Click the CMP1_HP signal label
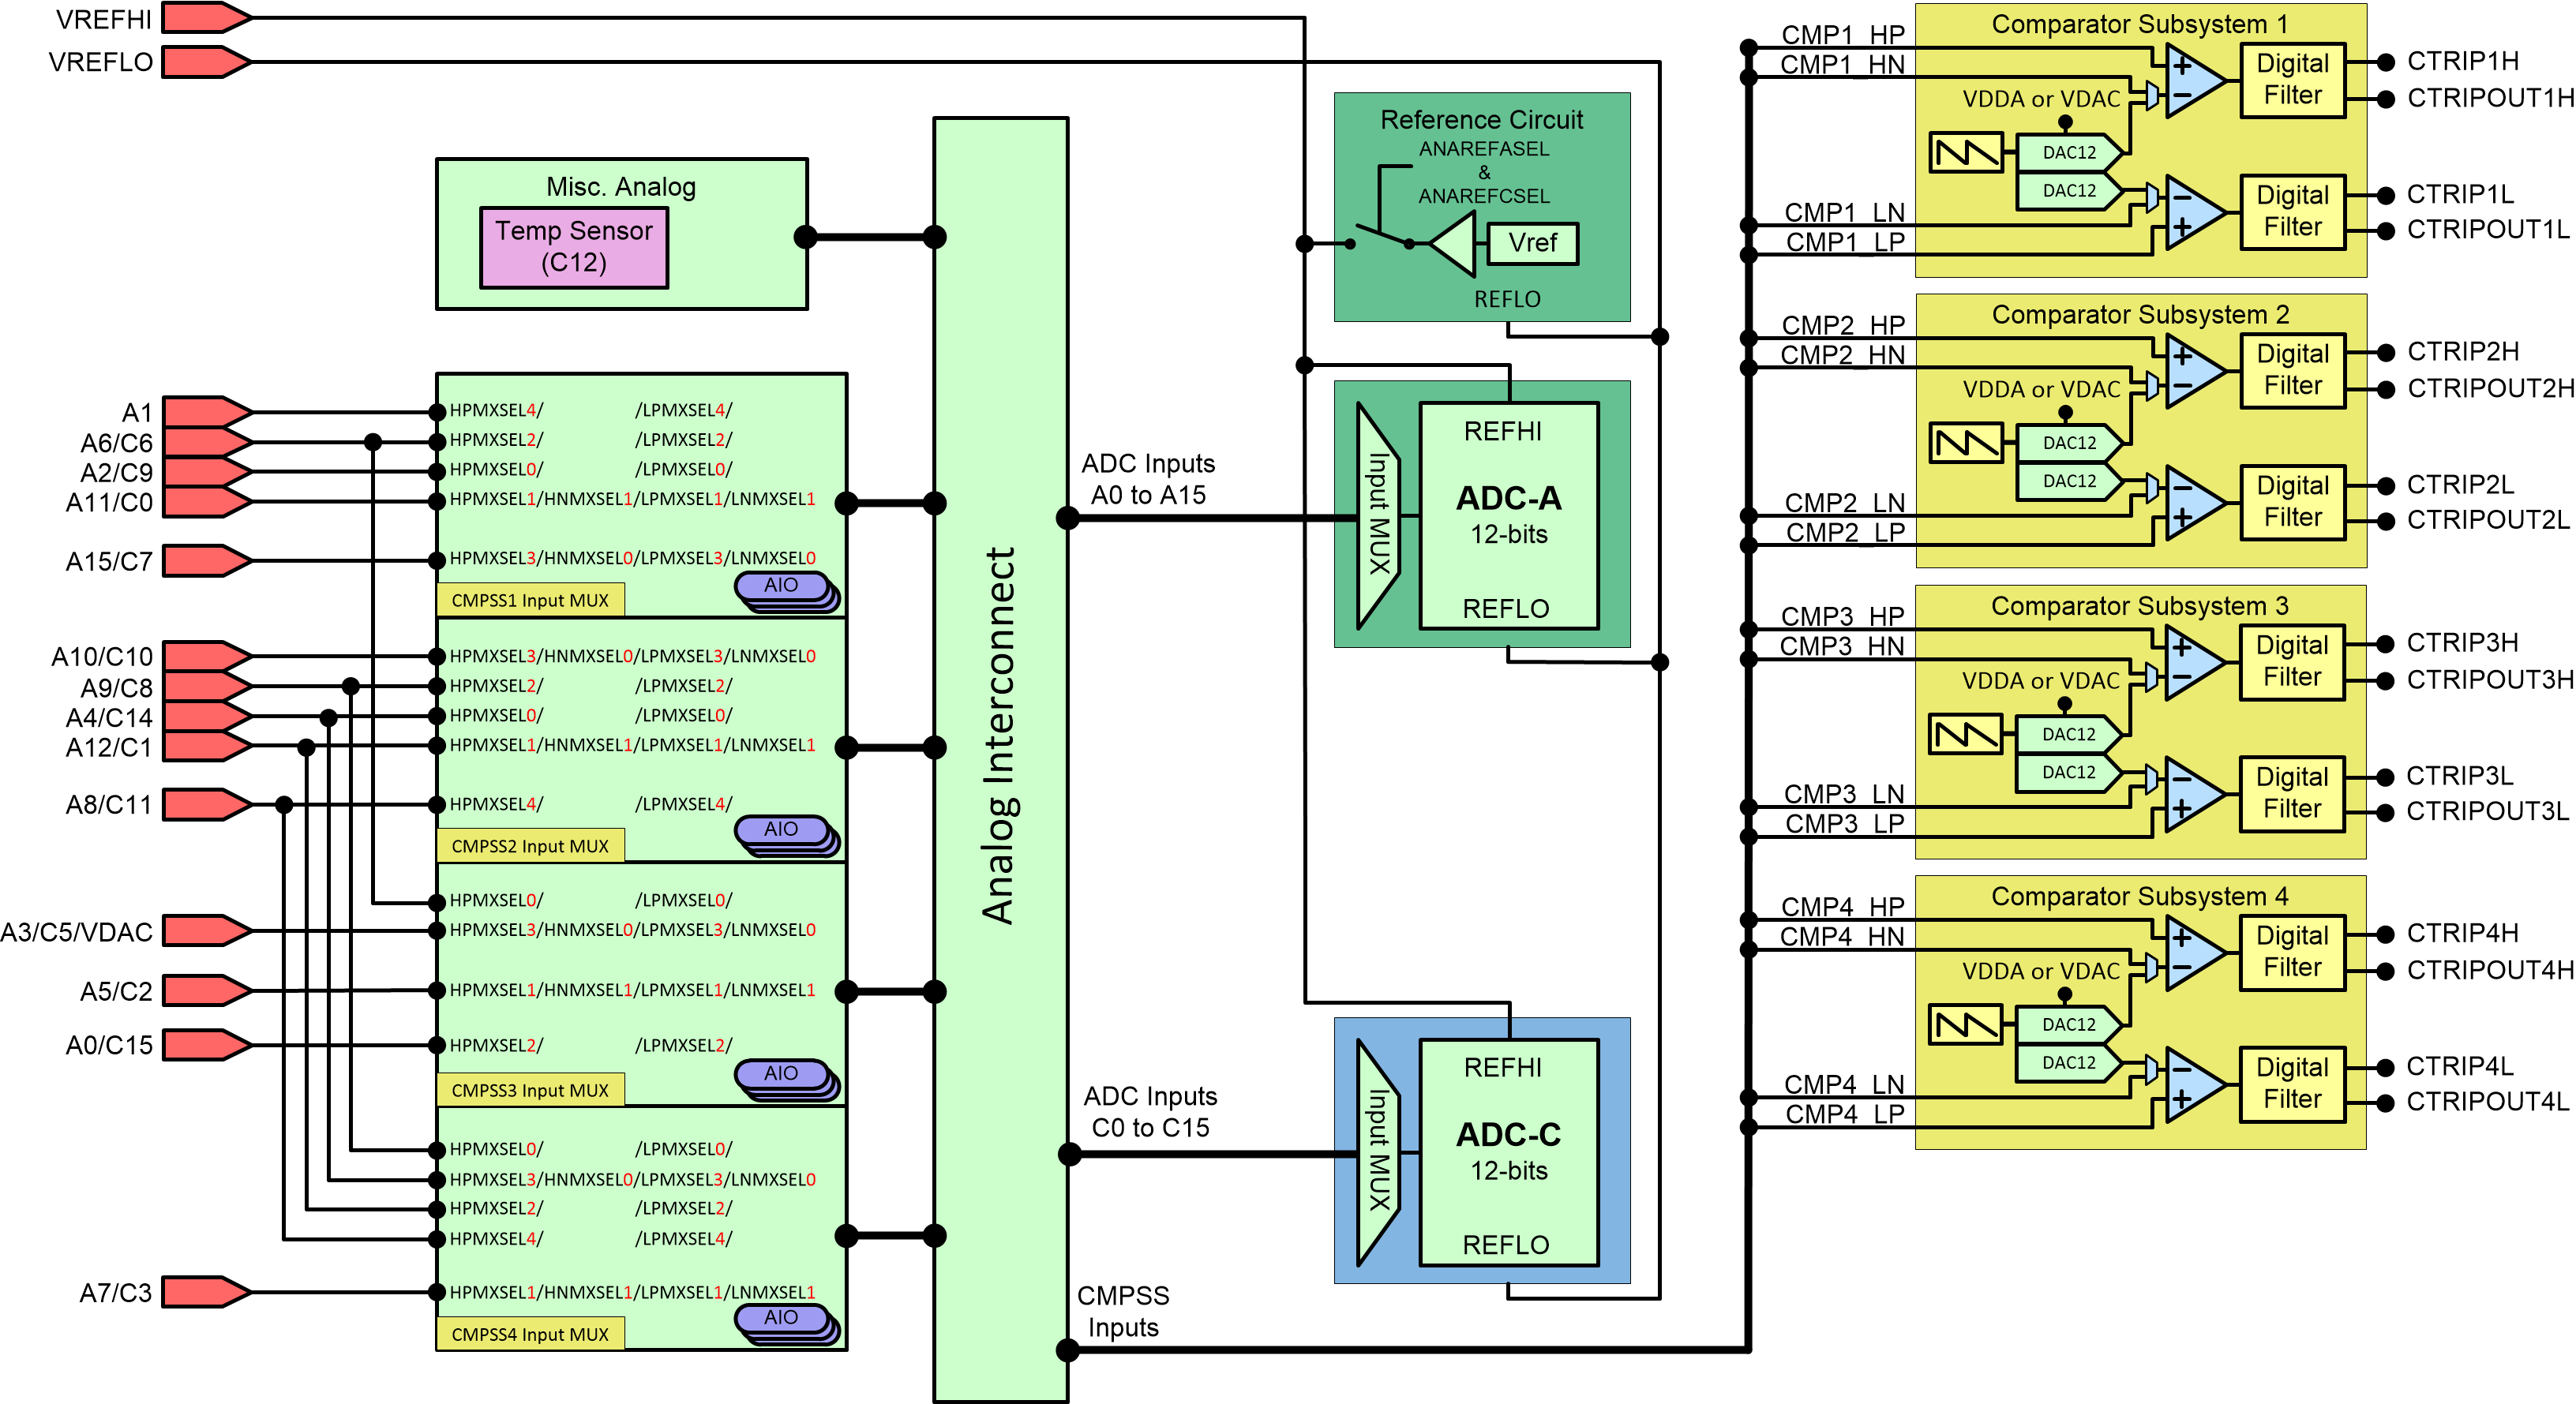 click(x=1843, y=35)
